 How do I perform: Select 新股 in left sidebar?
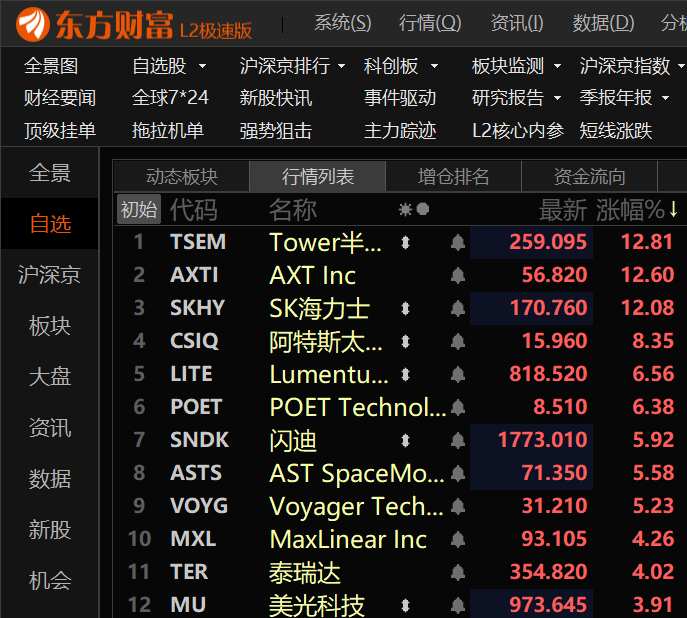click(x=50, y=530)
